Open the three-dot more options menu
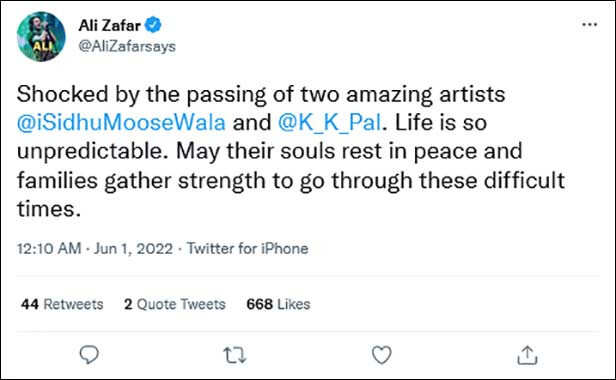Viewport: 616px width, 380px height. click(590, 25)
